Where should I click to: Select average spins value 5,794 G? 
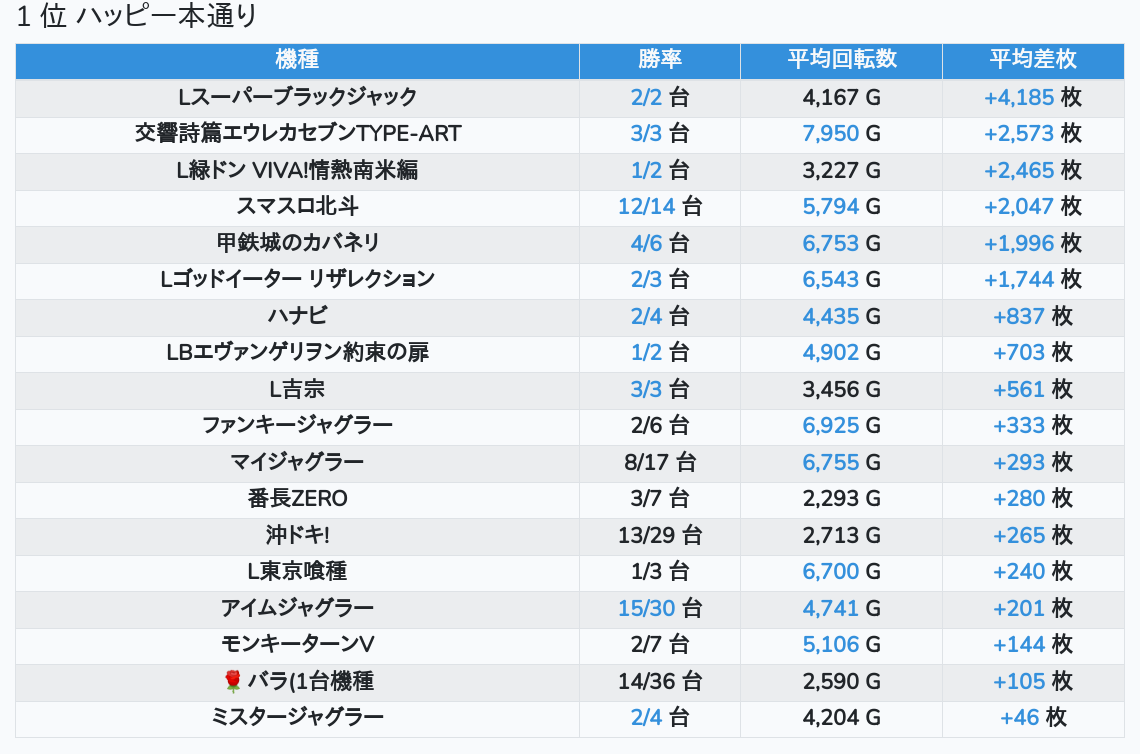[842, 206]
